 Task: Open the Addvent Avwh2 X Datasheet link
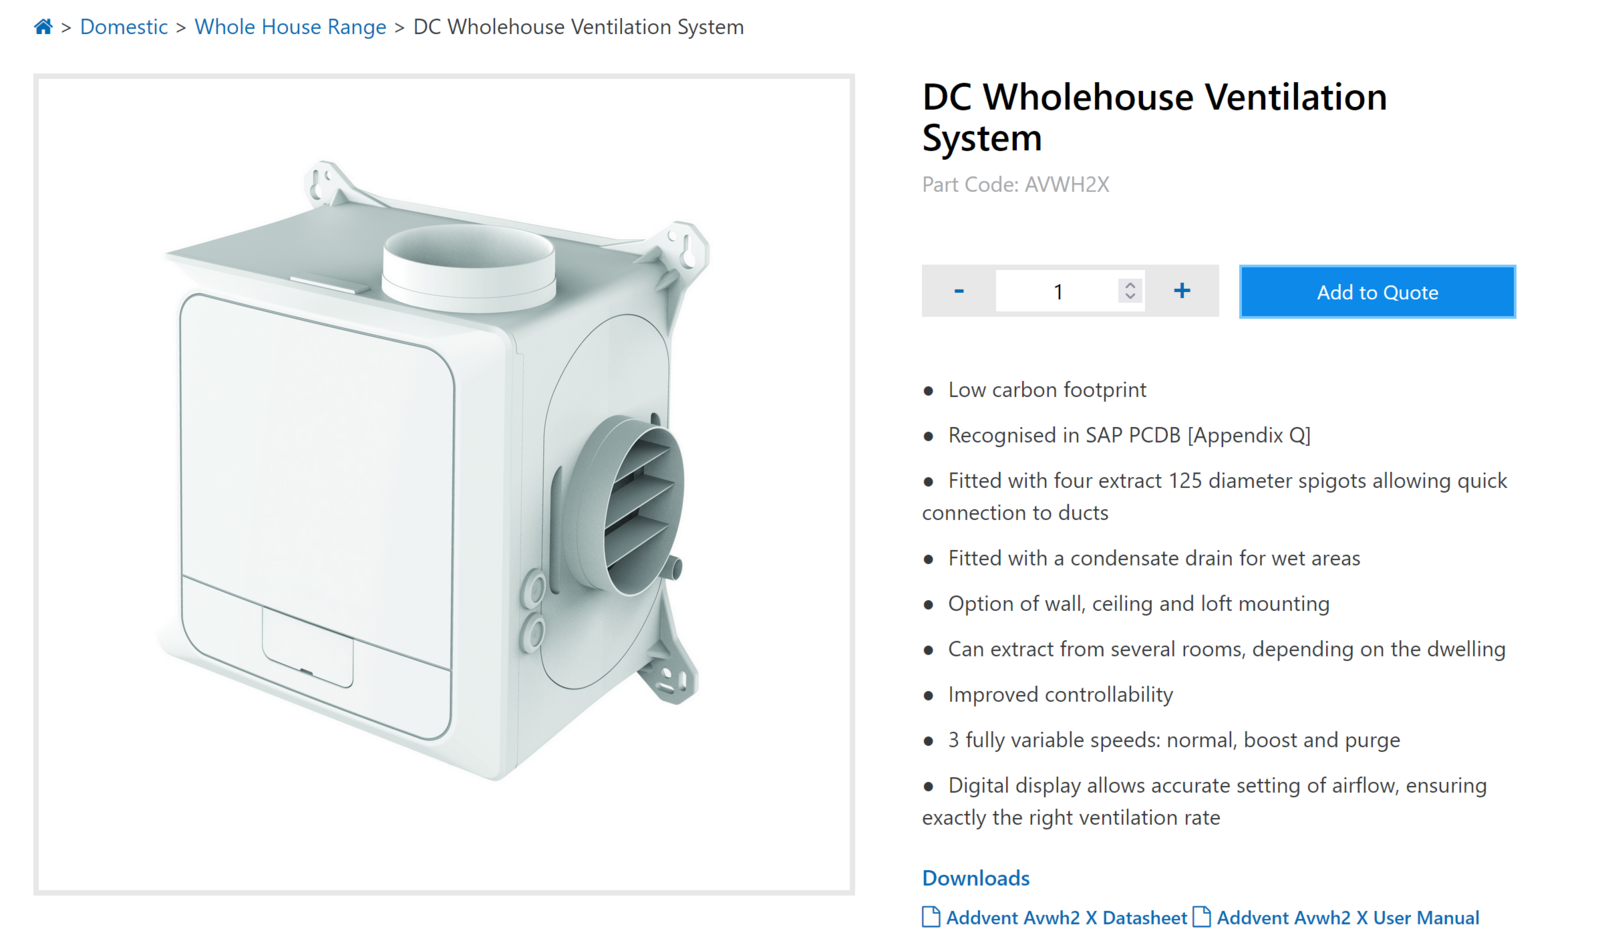coord(1066,918)
